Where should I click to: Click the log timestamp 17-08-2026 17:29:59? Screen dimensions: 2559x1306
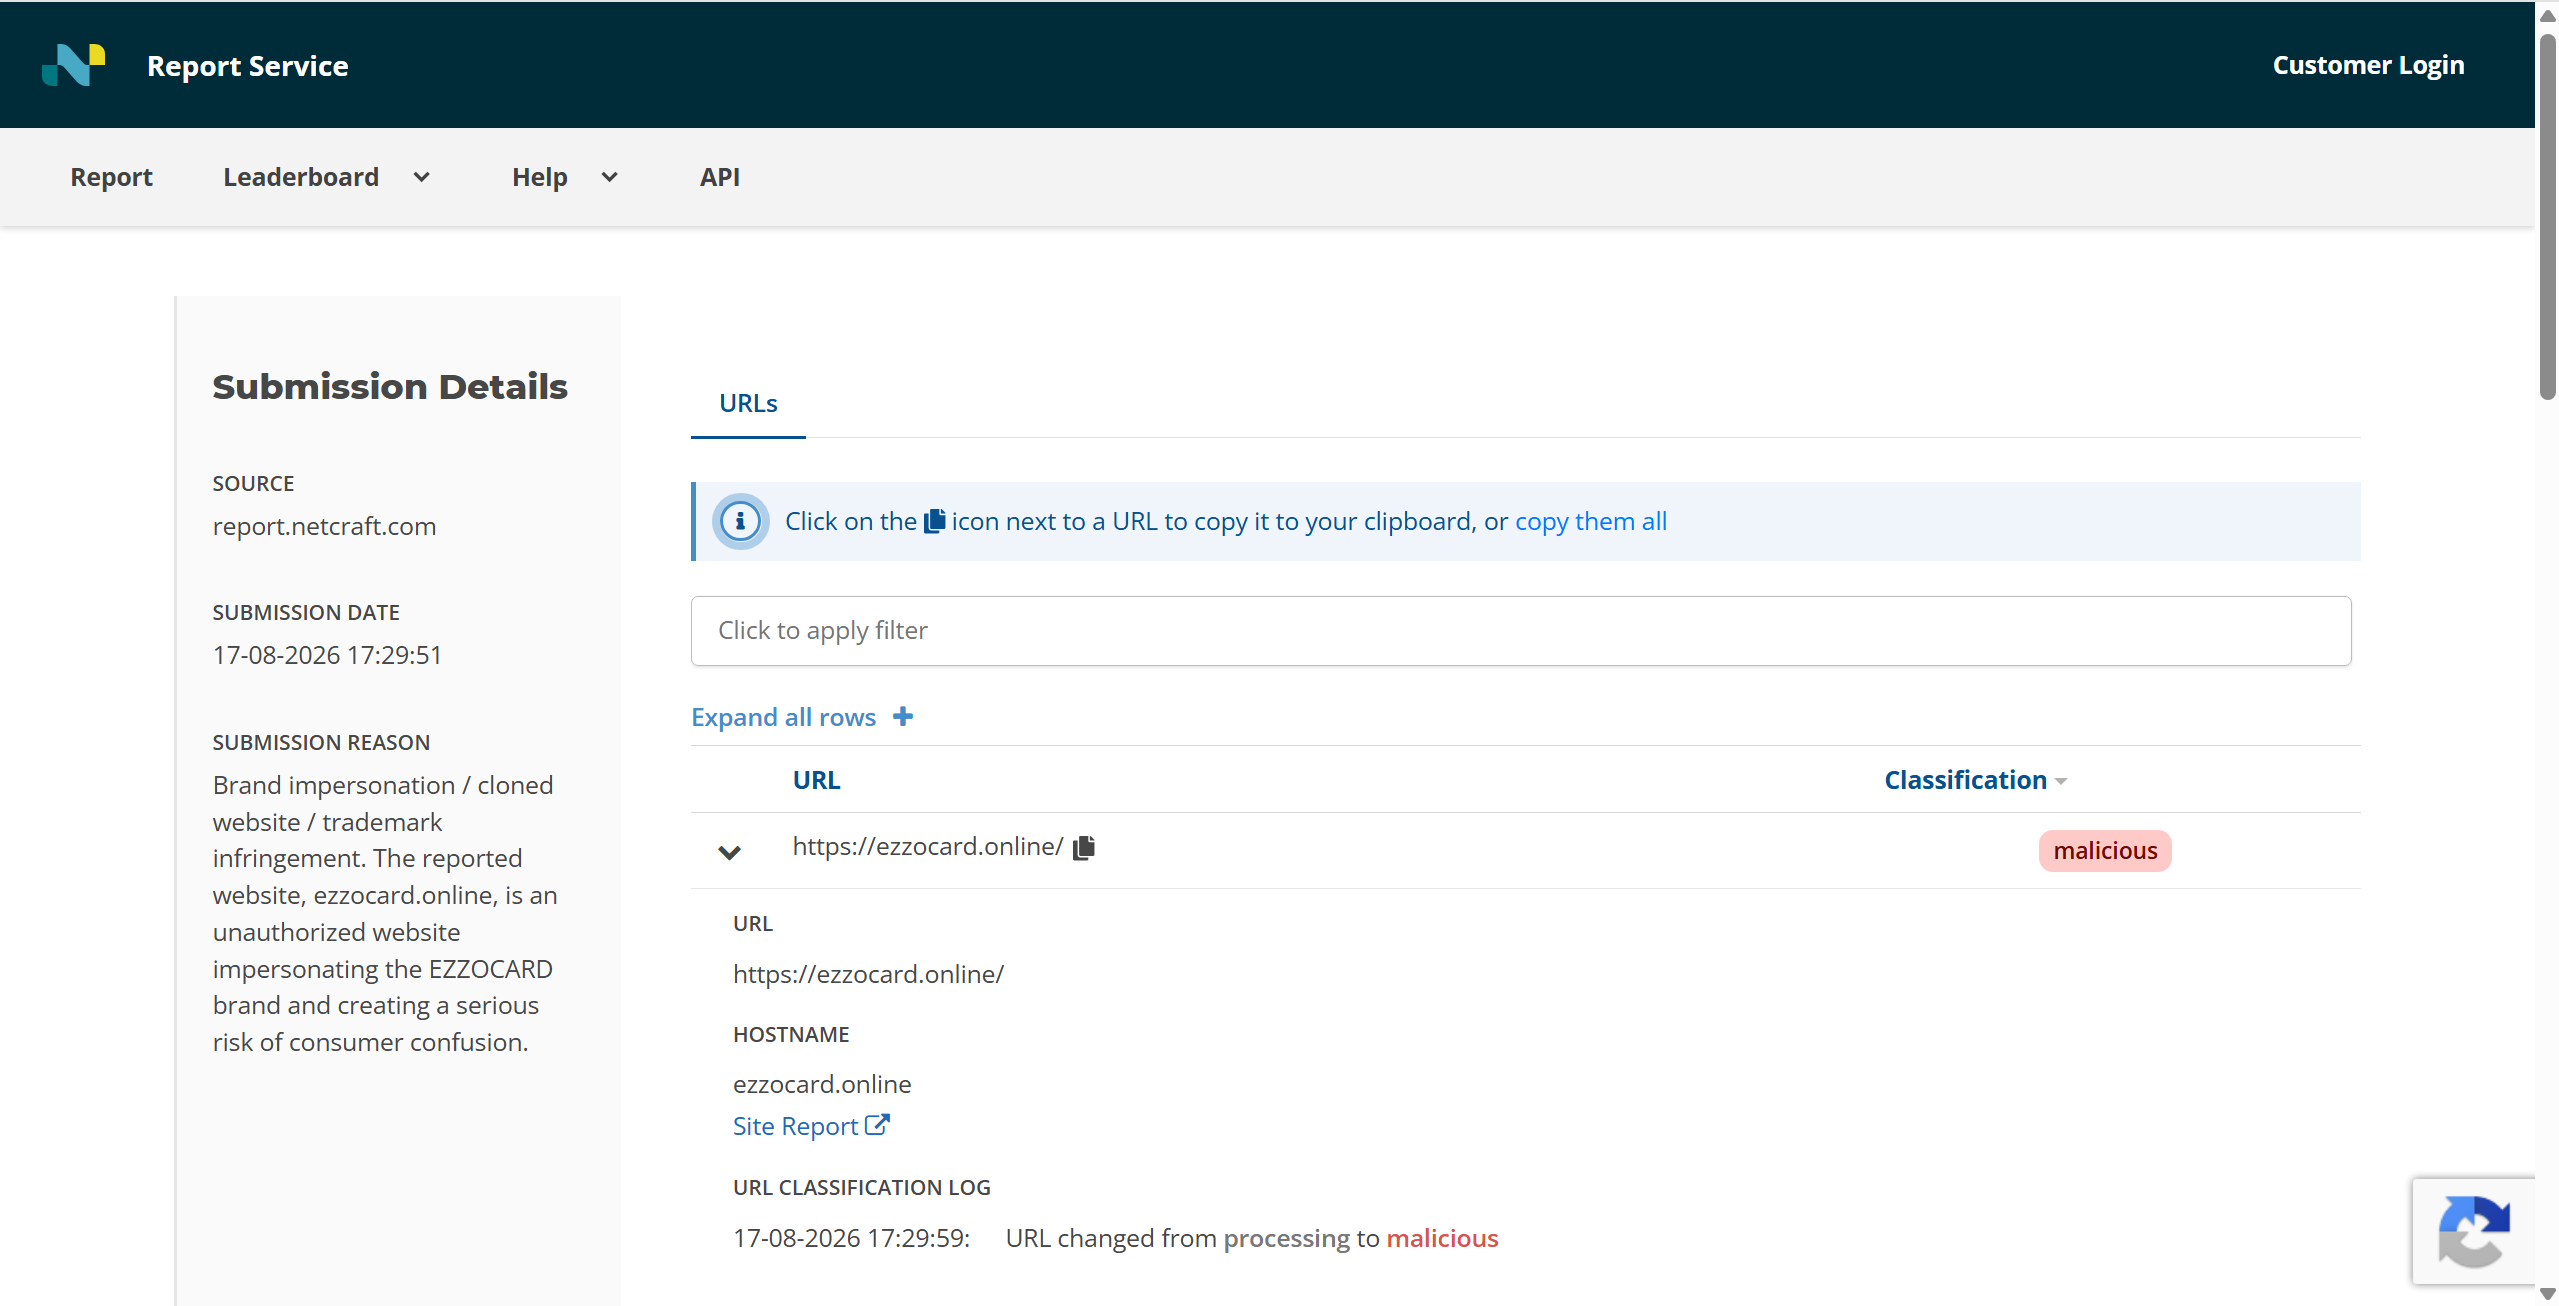tap(851, 1238)
